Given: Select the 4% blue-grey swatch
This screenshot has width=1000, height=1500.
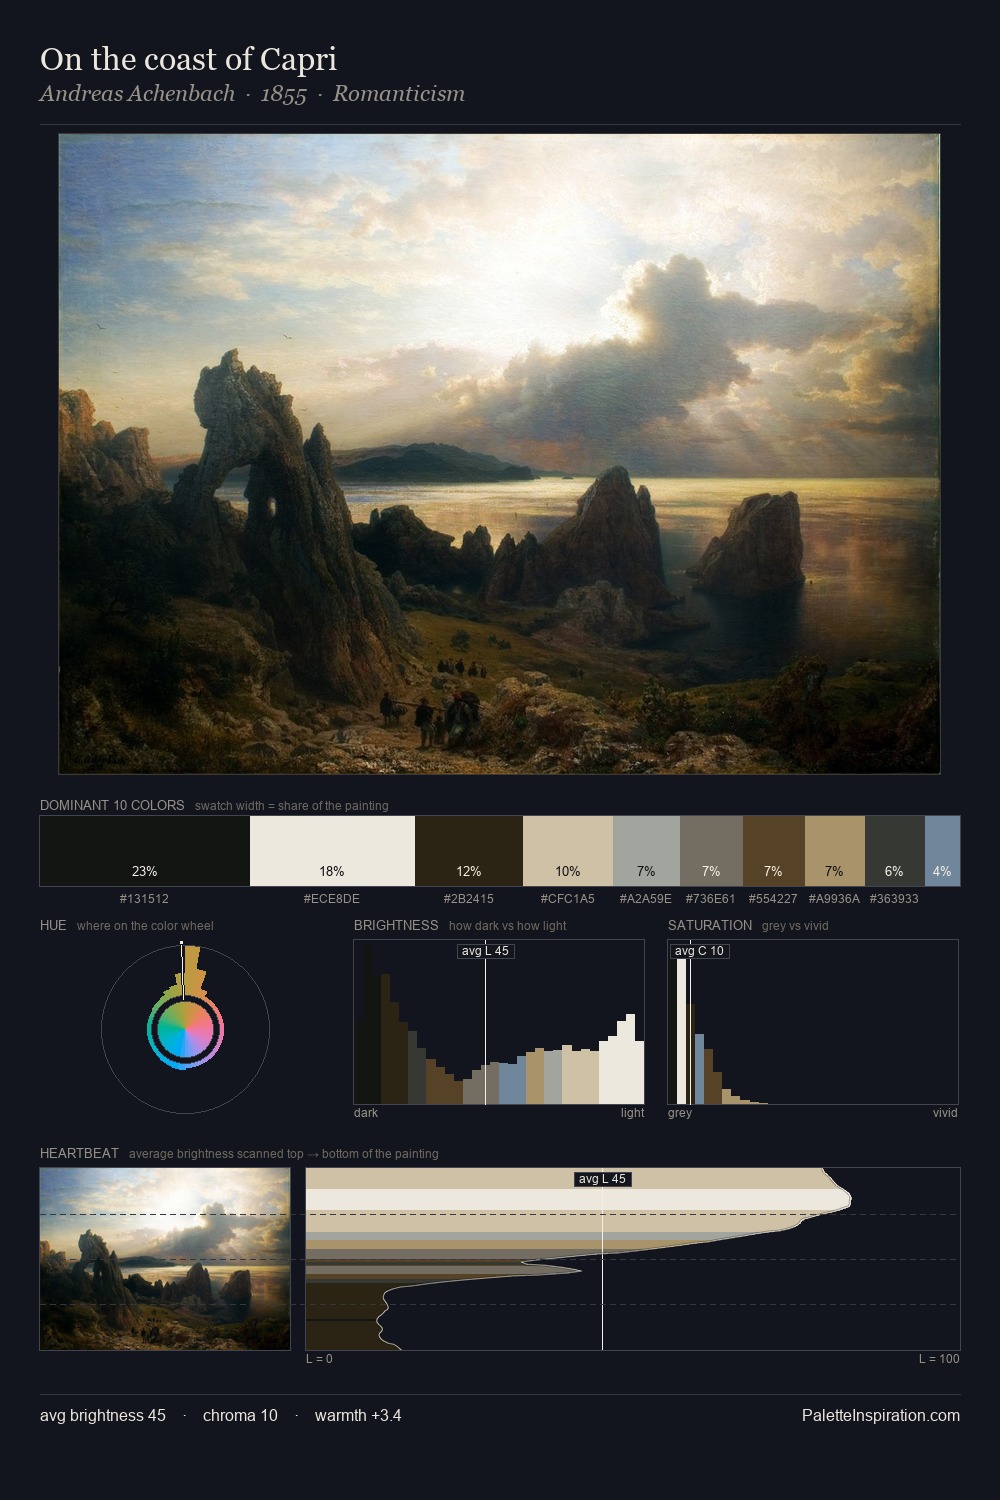Looking at the screenshot, I should 942,851.
